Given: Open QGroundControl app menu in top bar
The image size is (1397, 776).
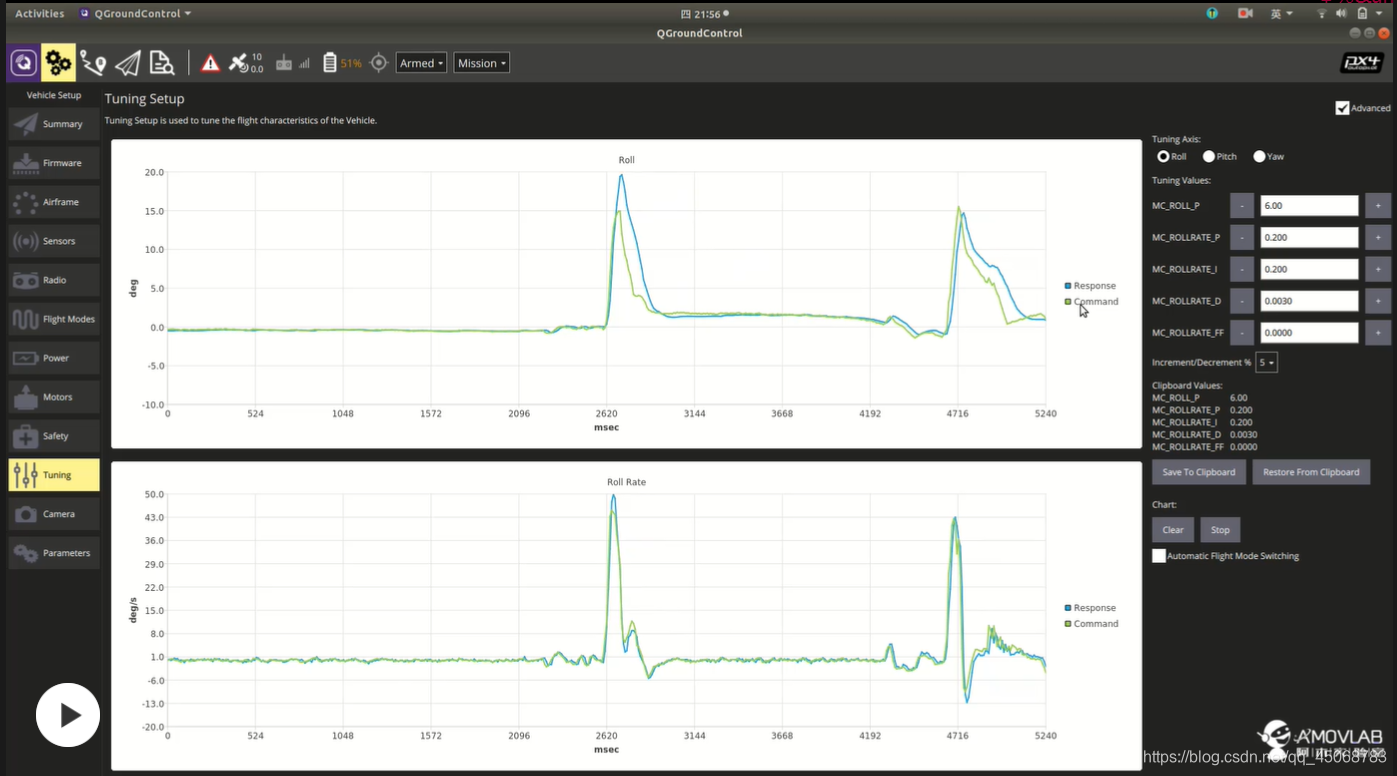Looking at the screenshot, I should click(135, 13).
